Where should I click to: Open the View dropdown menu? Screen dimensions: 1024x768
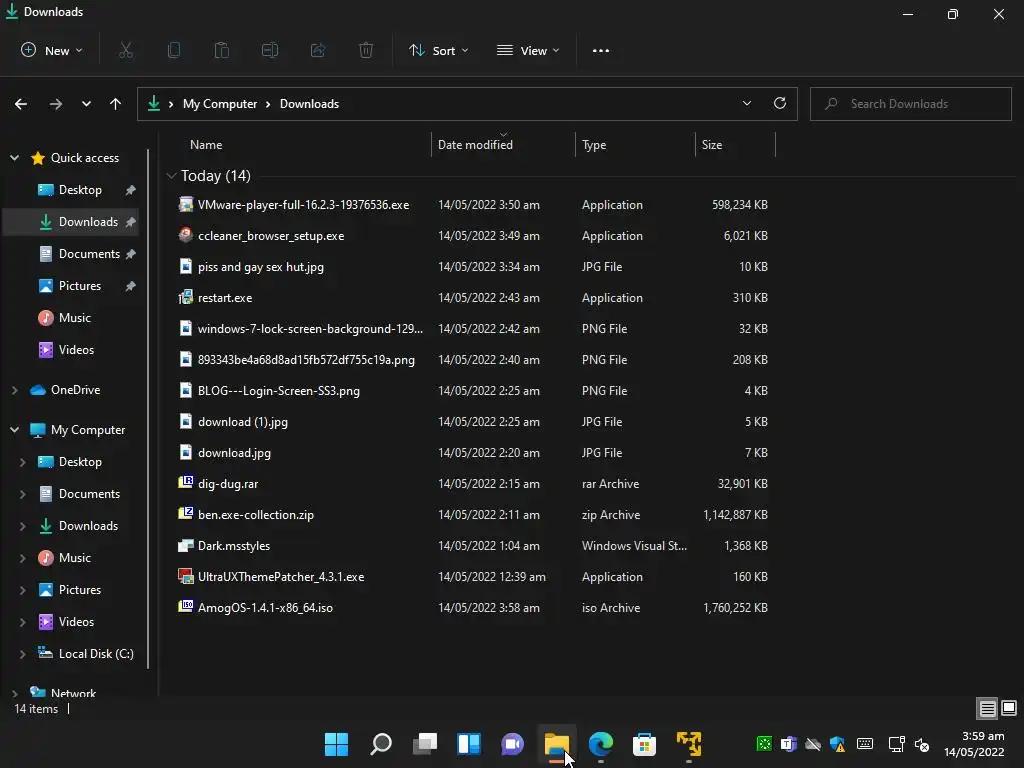click(528, 50)
